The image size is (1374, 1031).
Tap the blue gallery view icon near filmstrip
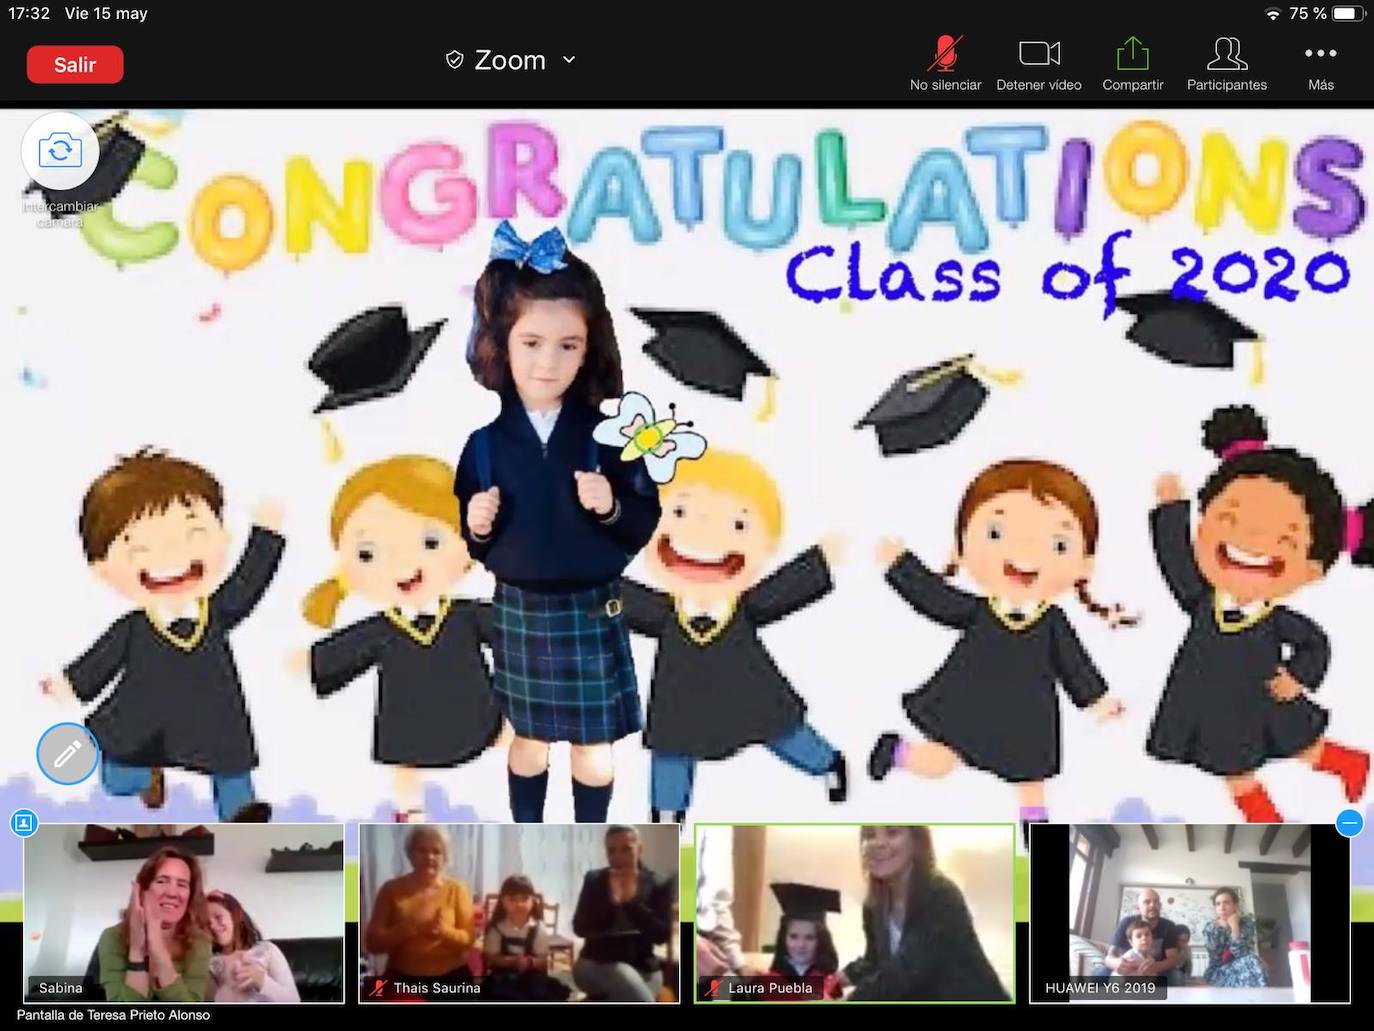coord(24,822)
